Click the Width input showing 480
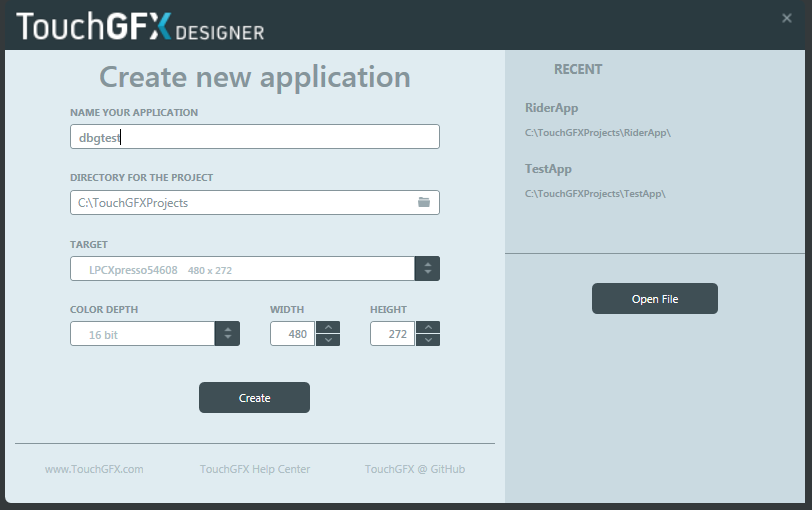Image resolution: width=812 pixels, height=510 pixels. click(x=293, y=333)
